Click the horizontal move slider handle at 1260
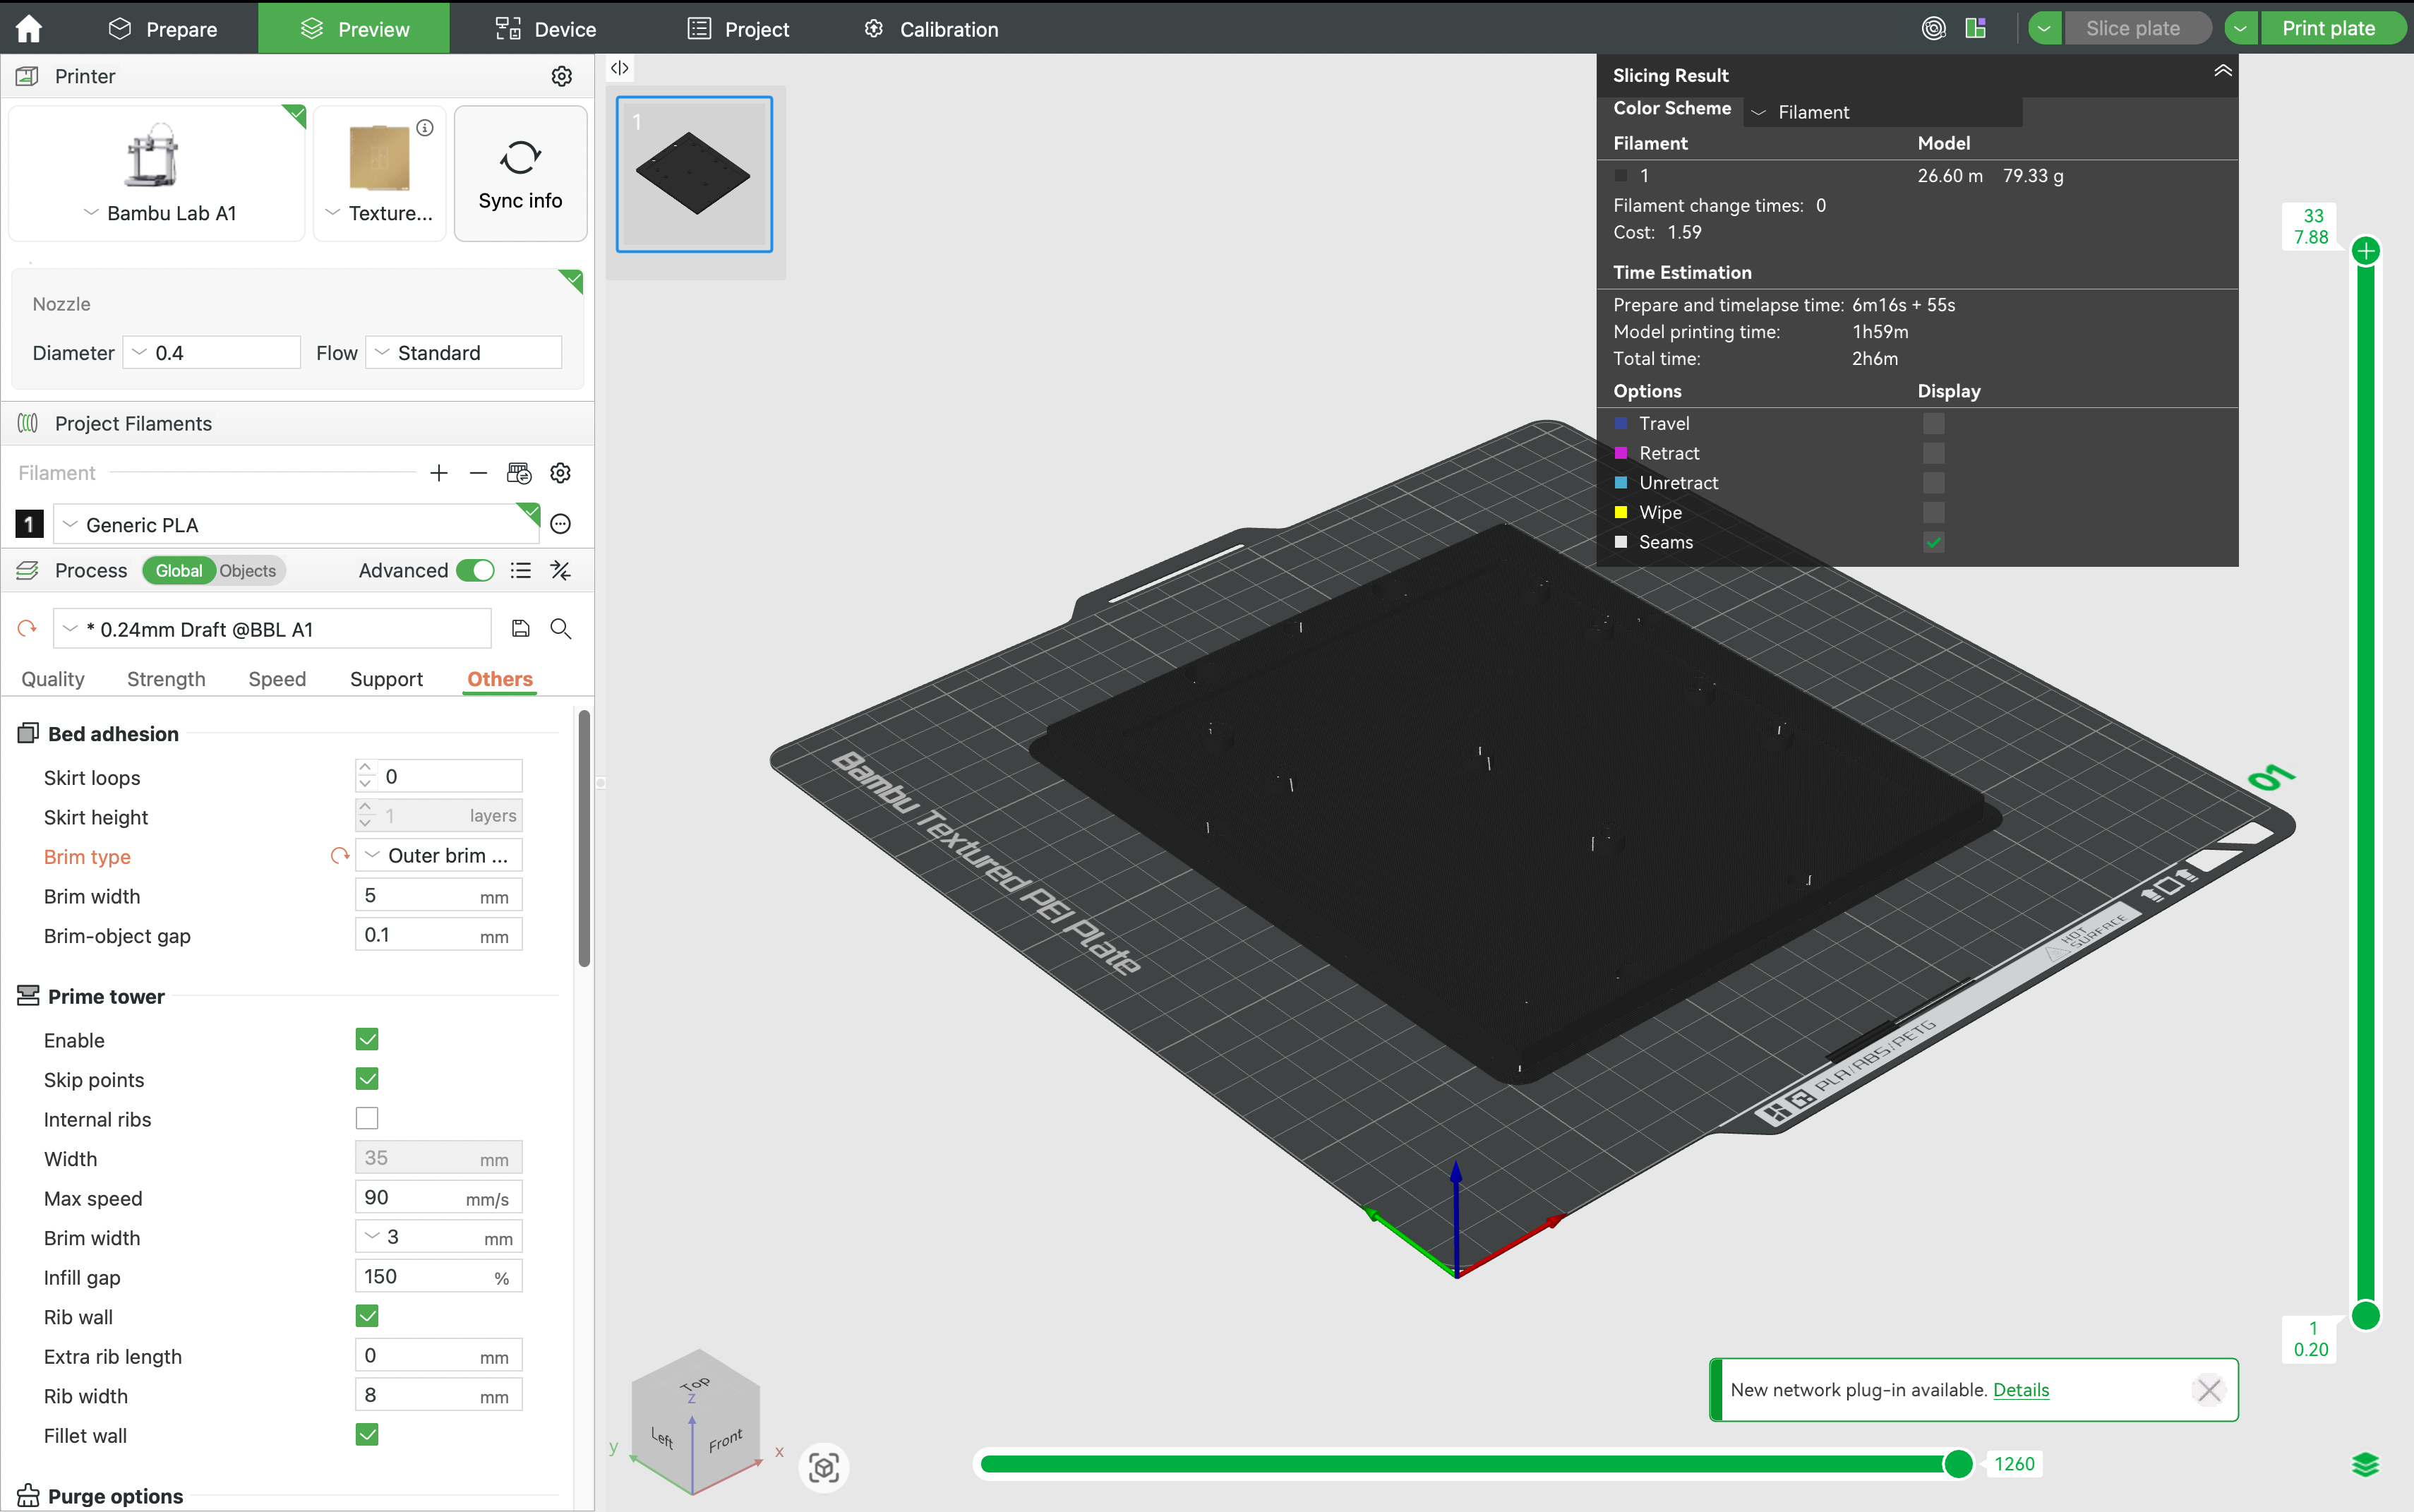Viewport: 2414px width, 1512px height. [1958, 1463]
